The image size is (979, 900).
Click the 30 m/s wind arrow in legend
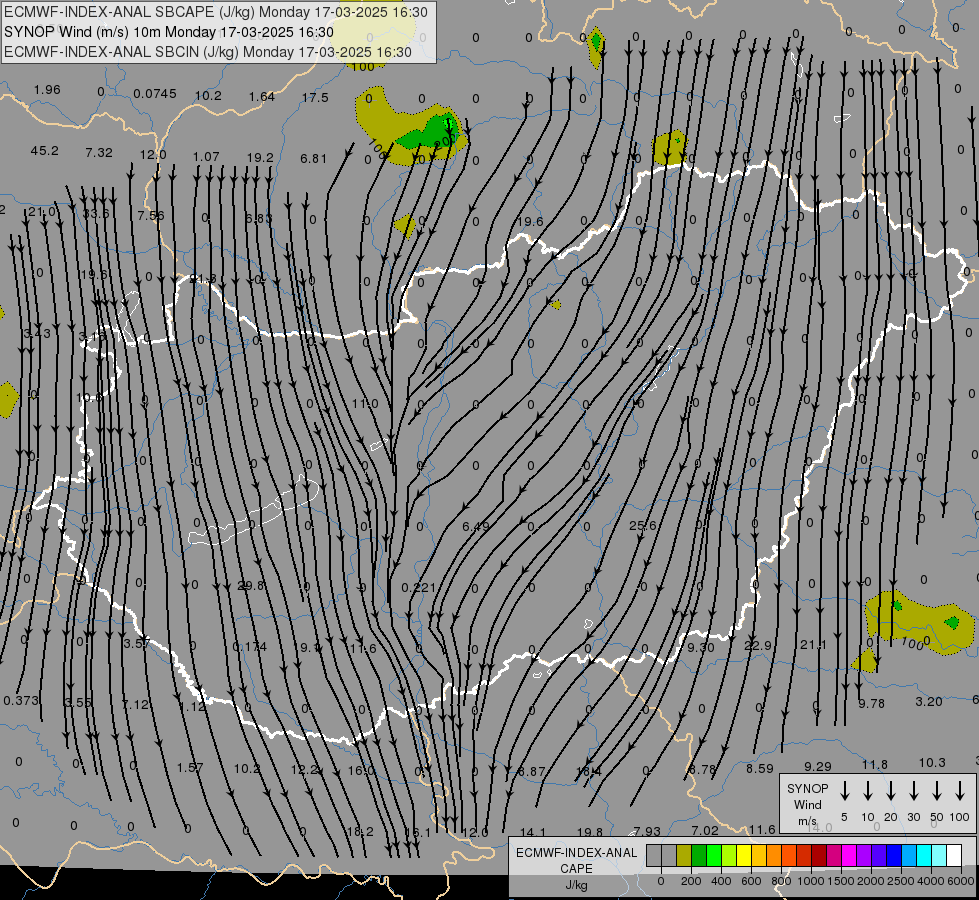[x=914, y=791]
